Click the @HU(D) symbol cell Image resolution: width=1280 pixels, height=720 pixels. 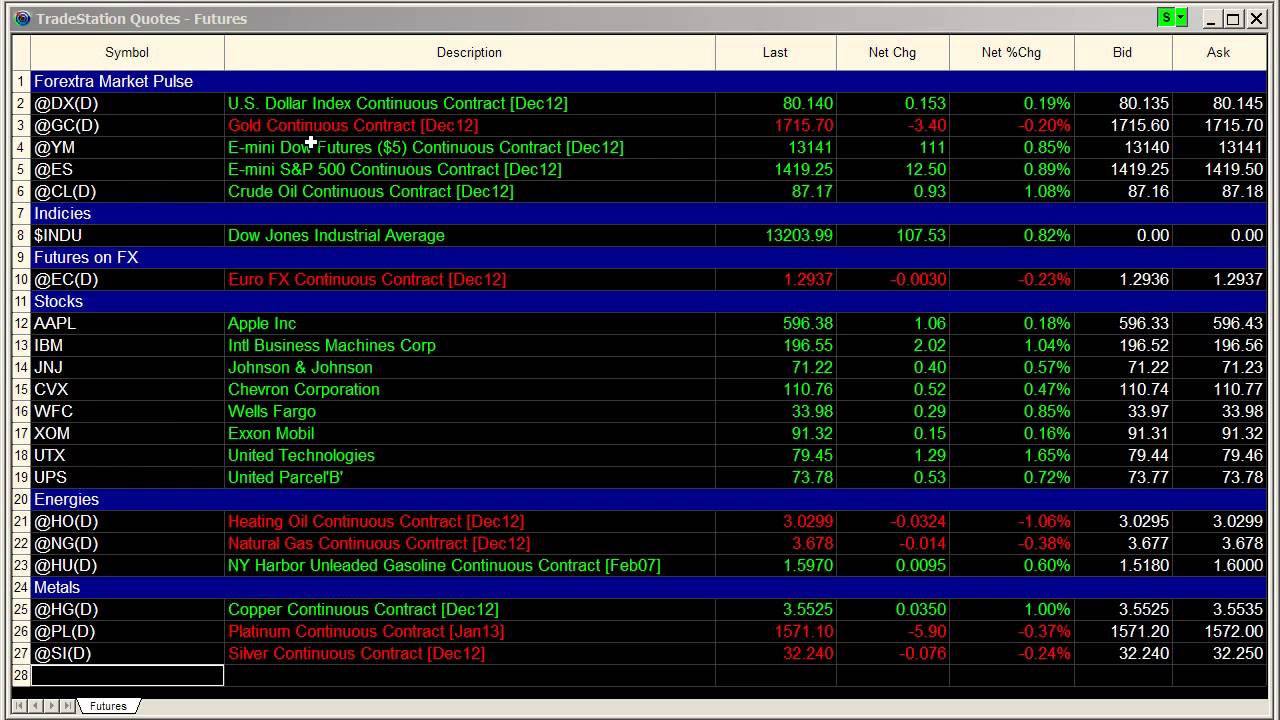127,565
